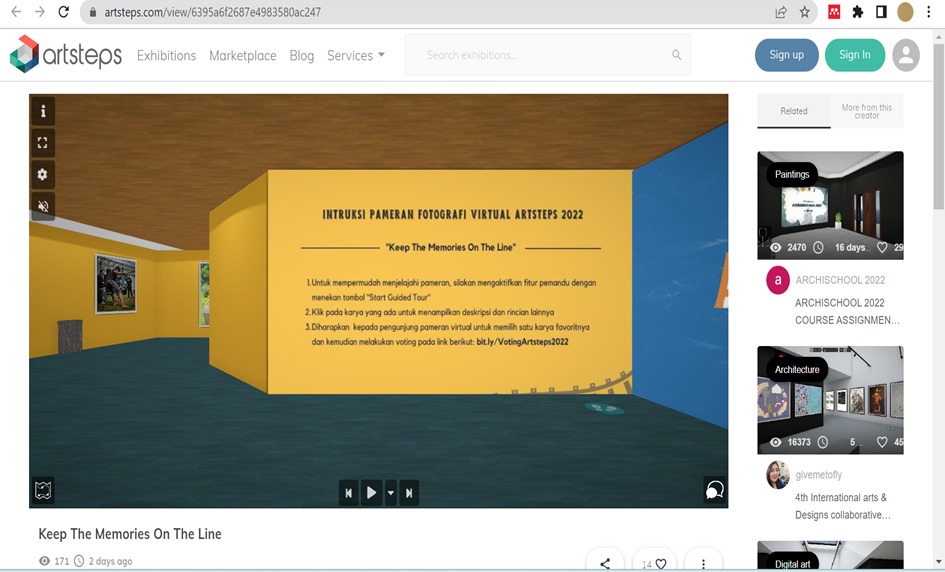Screen dimensions: 945x572
Task: Start the guided tour play button
Action: [371, 492]
